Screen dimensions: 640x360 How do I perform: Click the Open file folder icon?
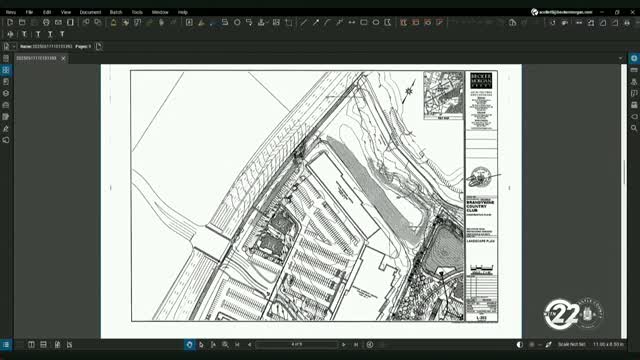(x=22, y=22)
